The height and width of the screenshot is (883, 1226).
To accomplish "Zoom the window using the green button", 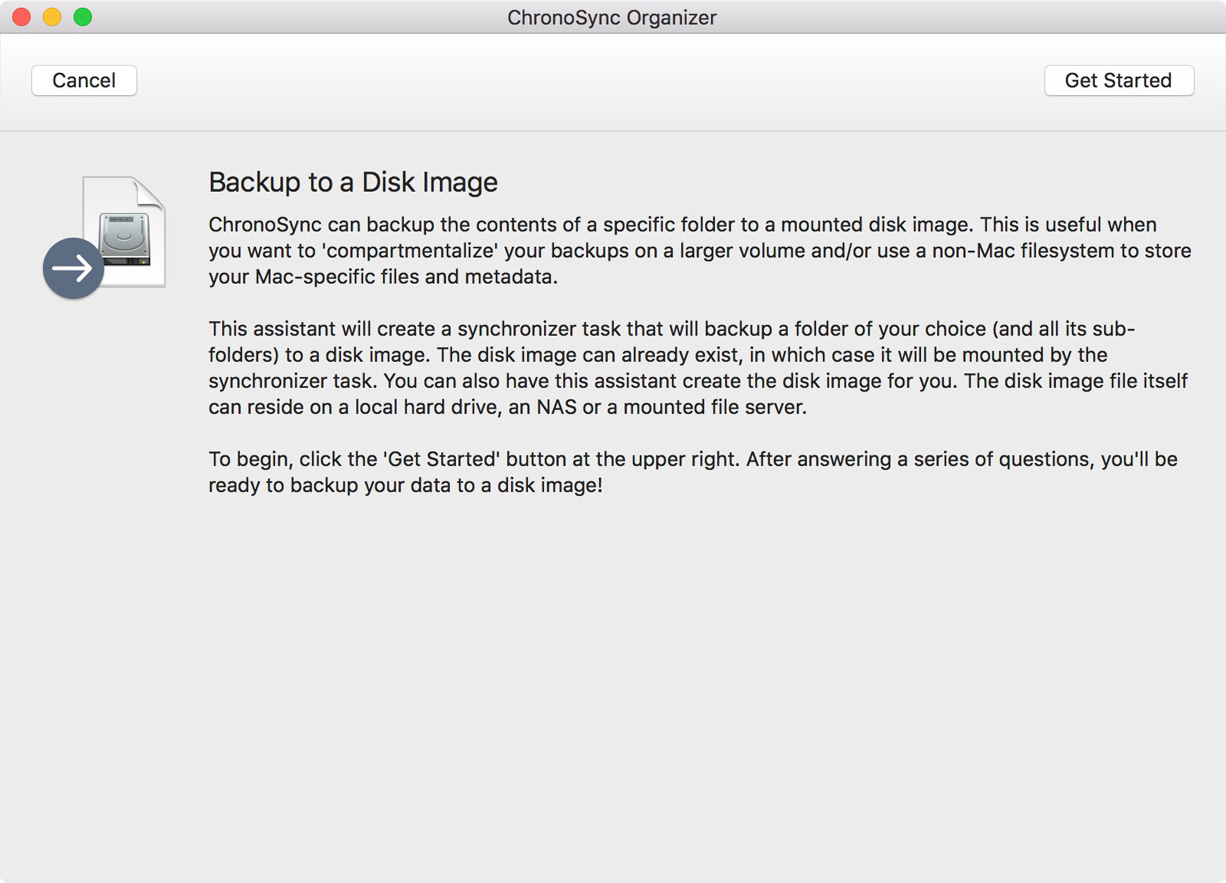I will pos(83,17).
